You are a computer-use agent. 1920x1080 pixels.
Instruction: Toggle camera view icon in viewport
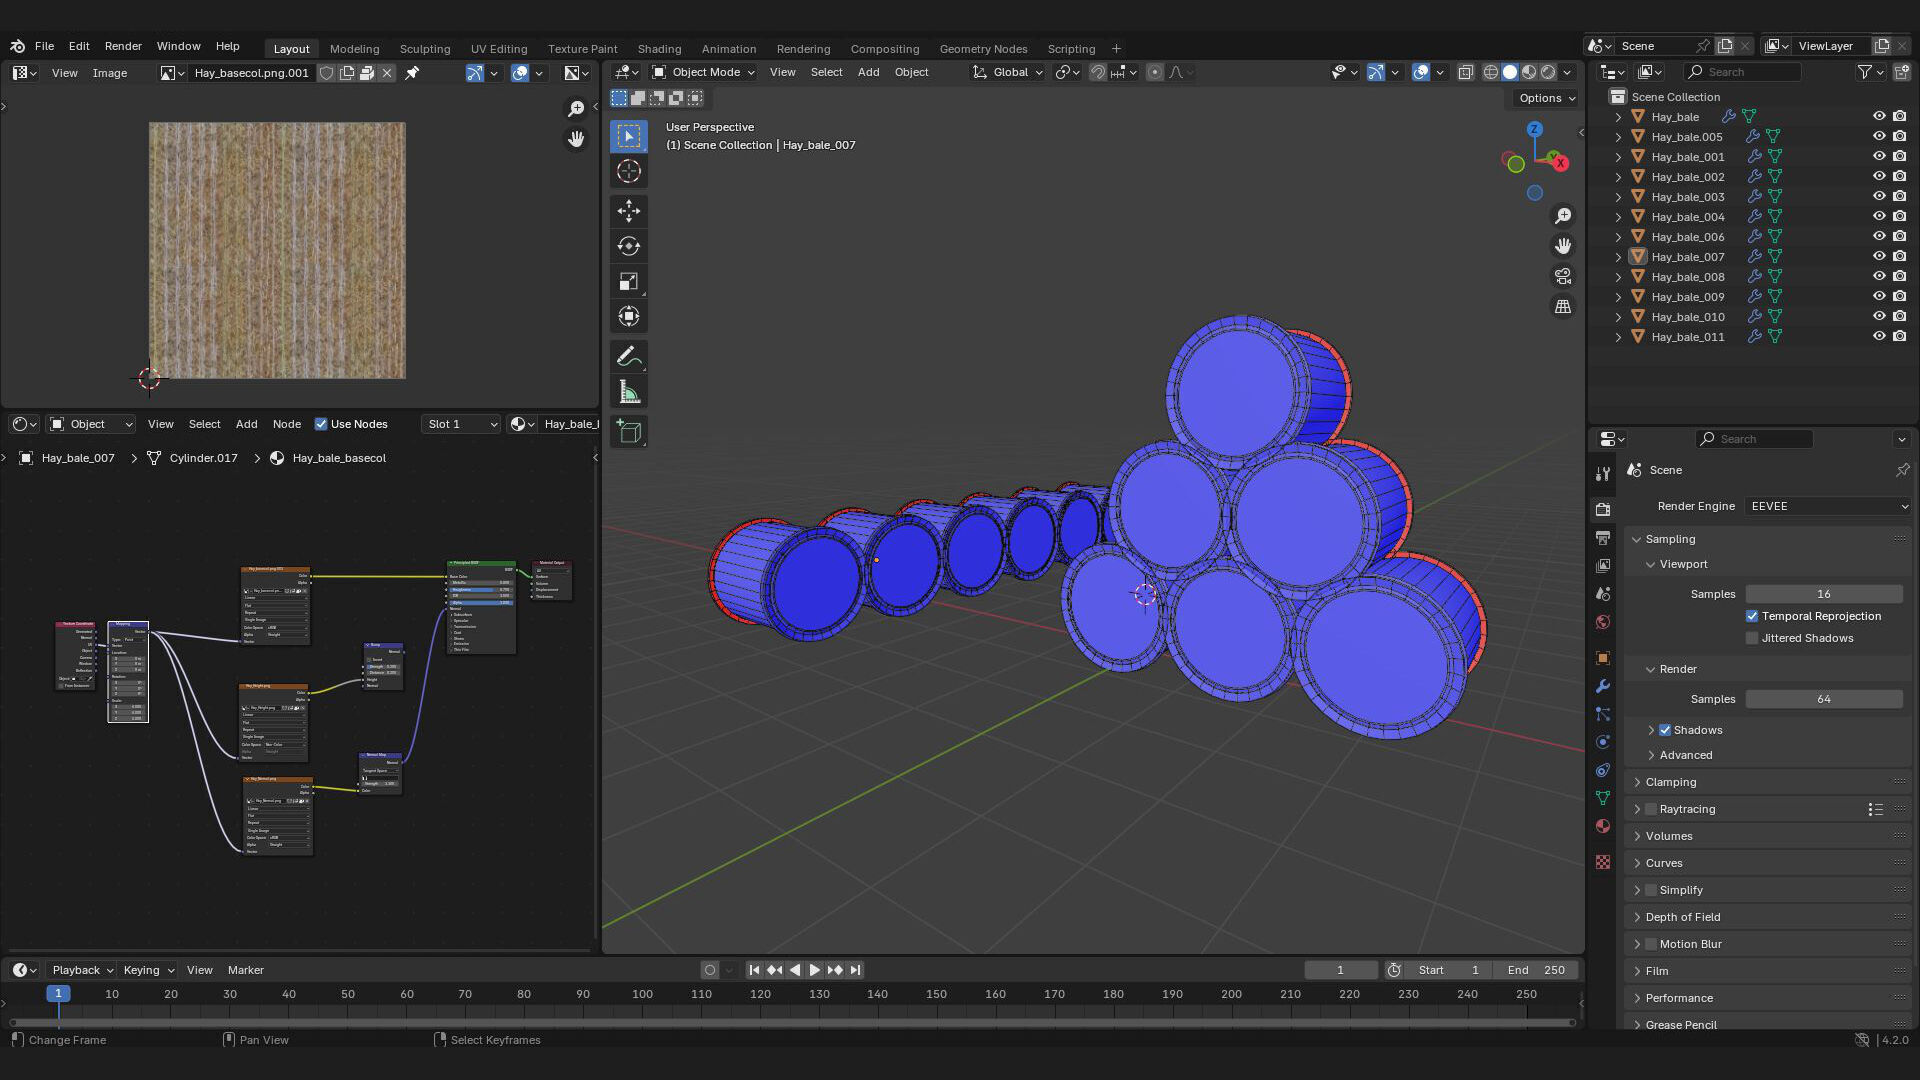coord(1562,276)
